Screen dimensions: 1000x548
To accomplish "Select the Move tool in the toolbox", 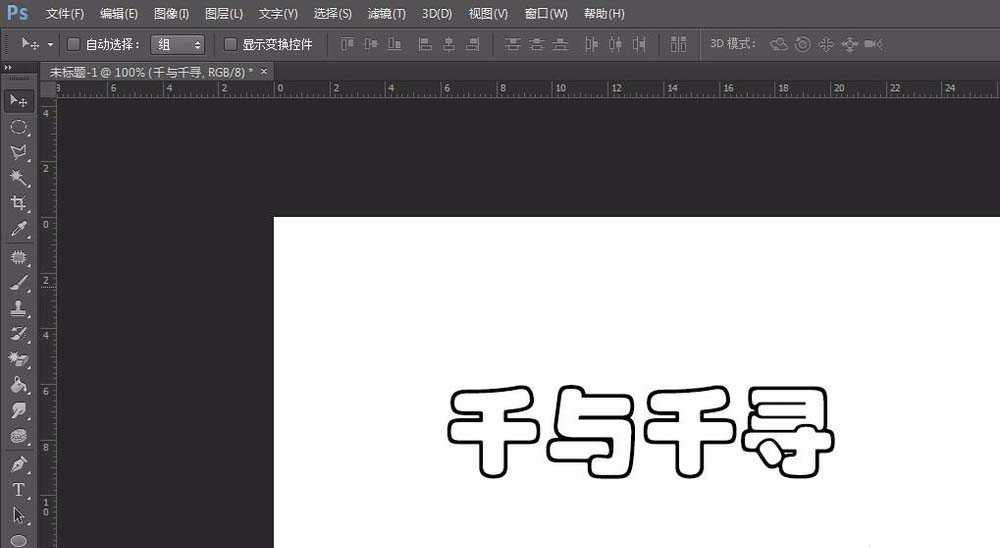I will (x=18, y=101).
